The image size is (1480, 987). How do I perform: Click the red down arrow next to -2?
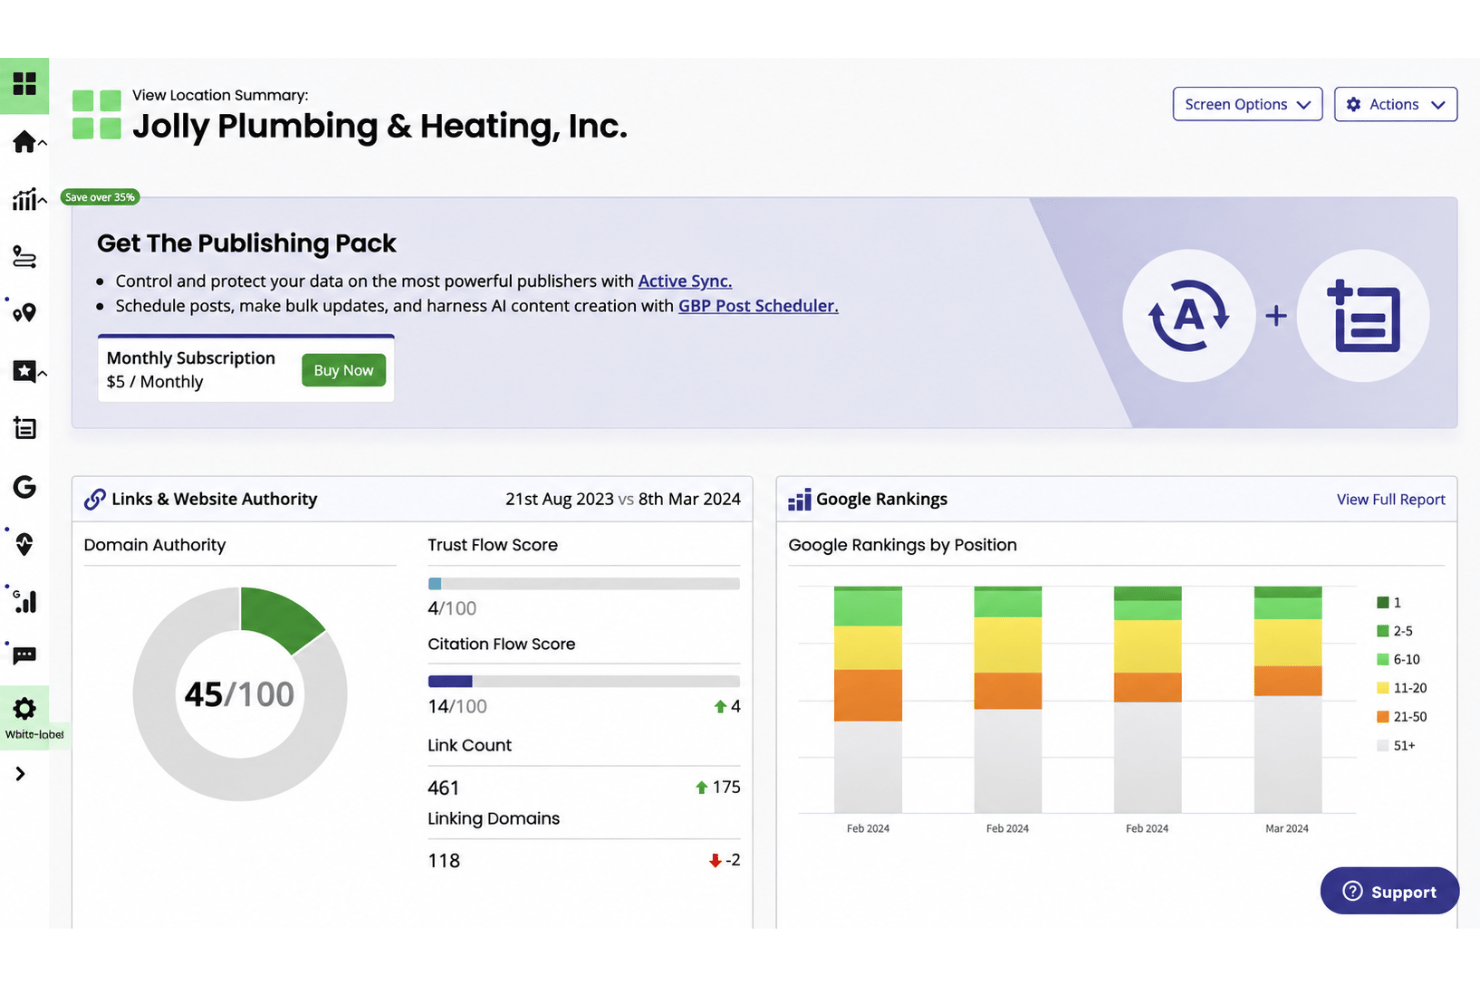(715, 861)
